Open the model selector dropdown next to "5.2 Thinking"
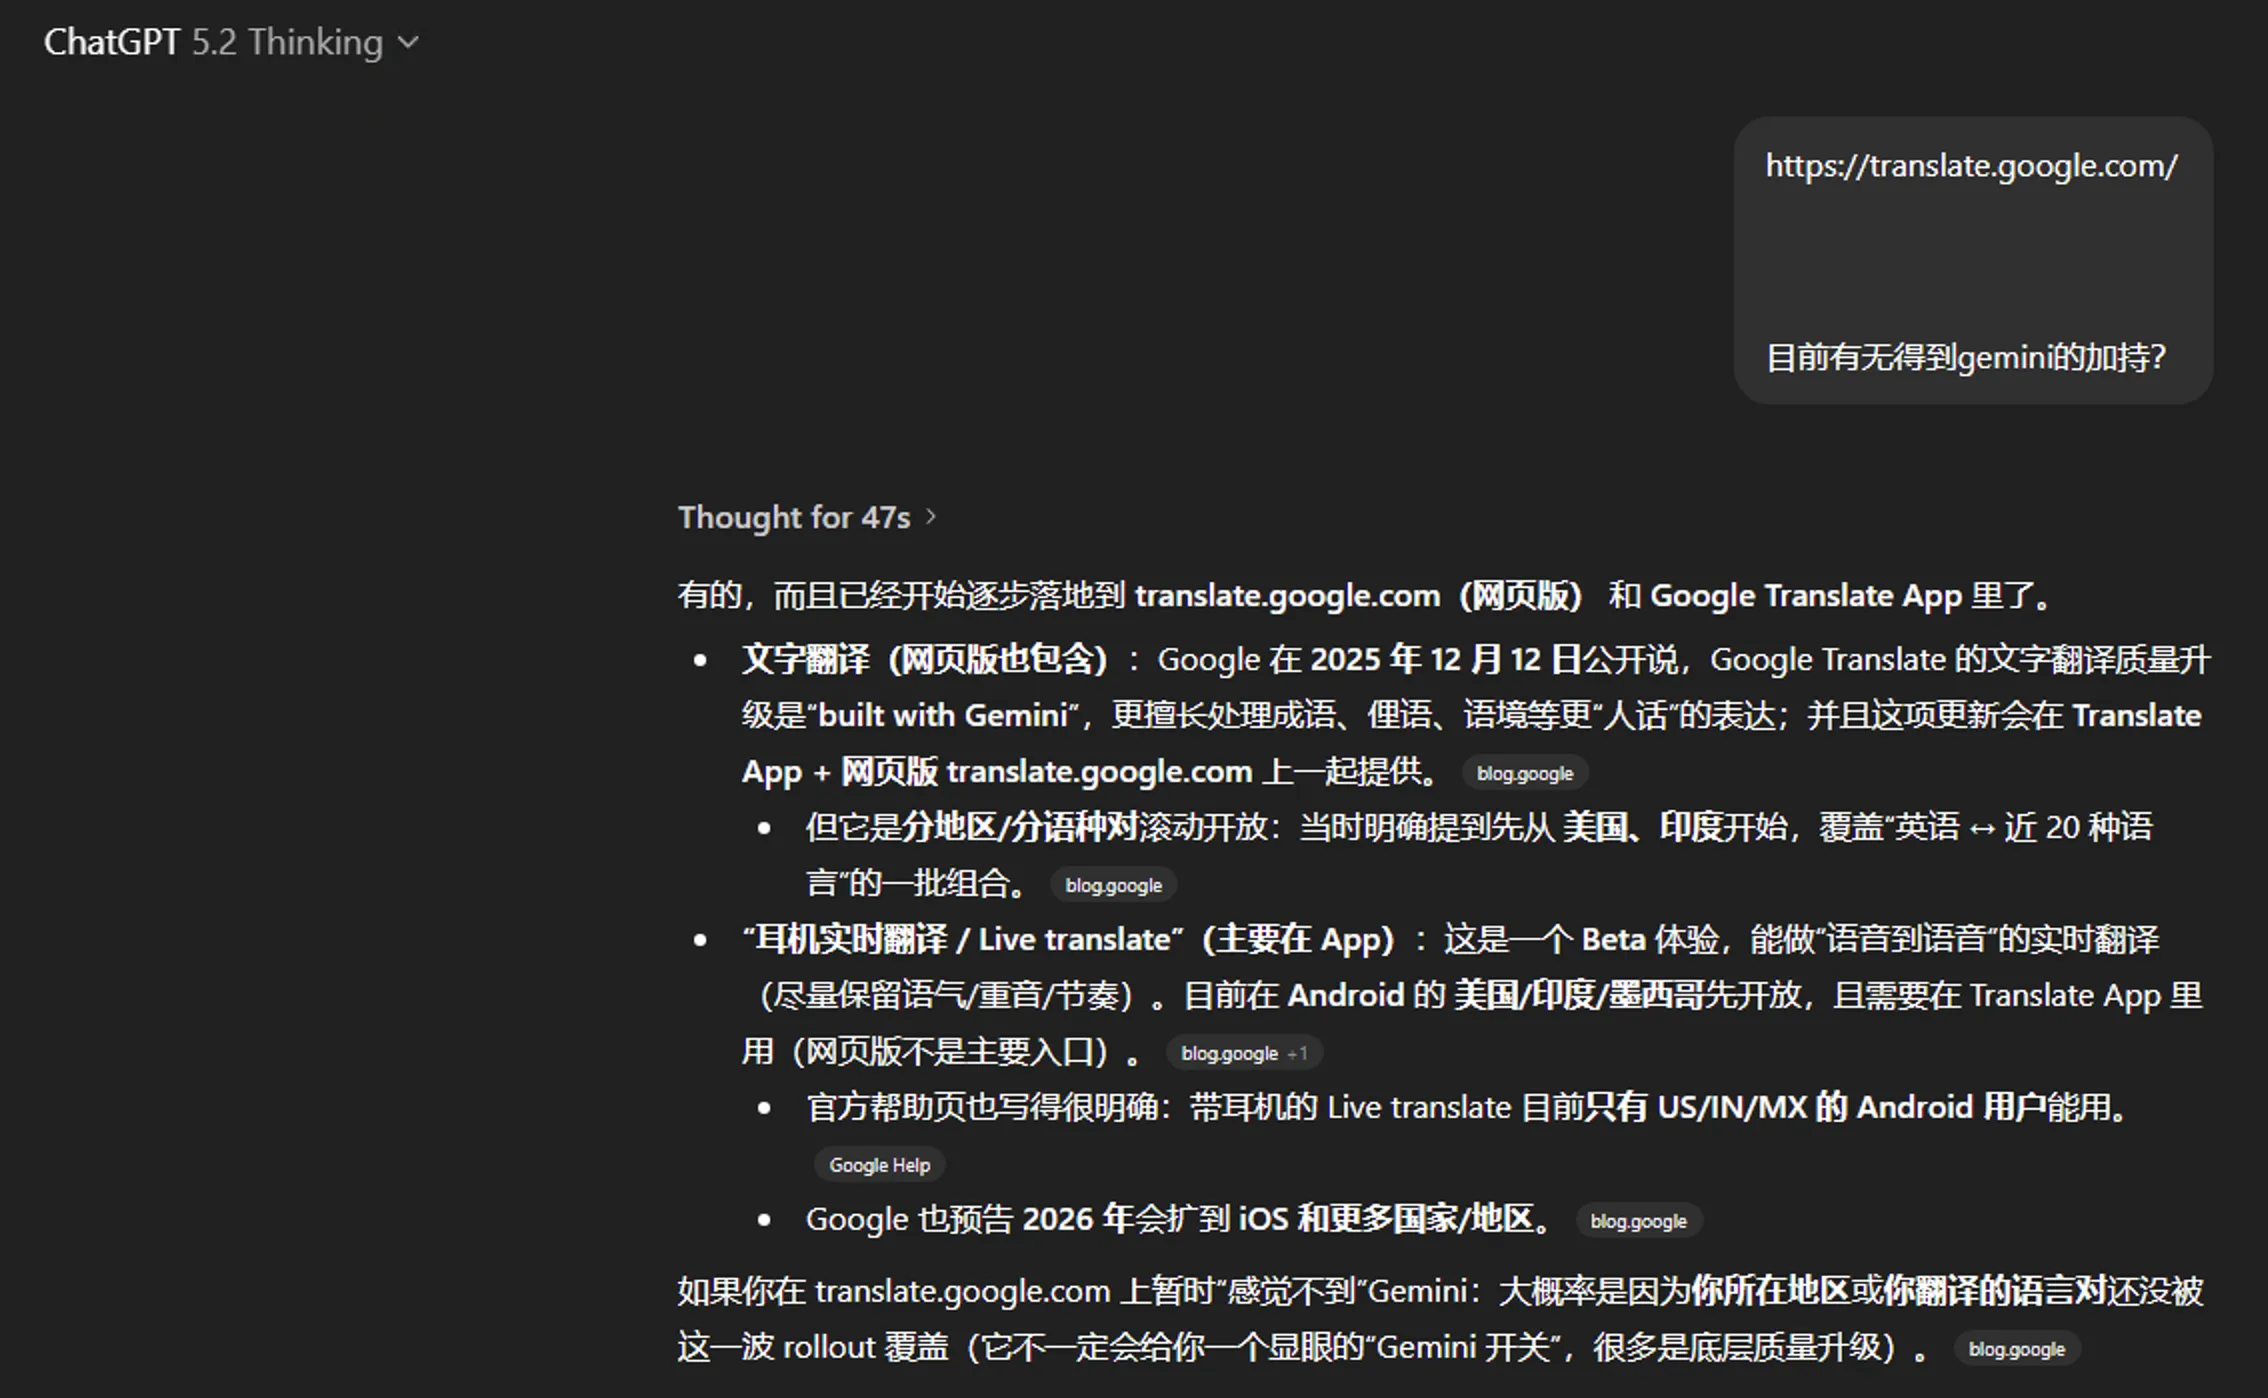Viewport: 2268px width, 1398px height. (408, 42)
